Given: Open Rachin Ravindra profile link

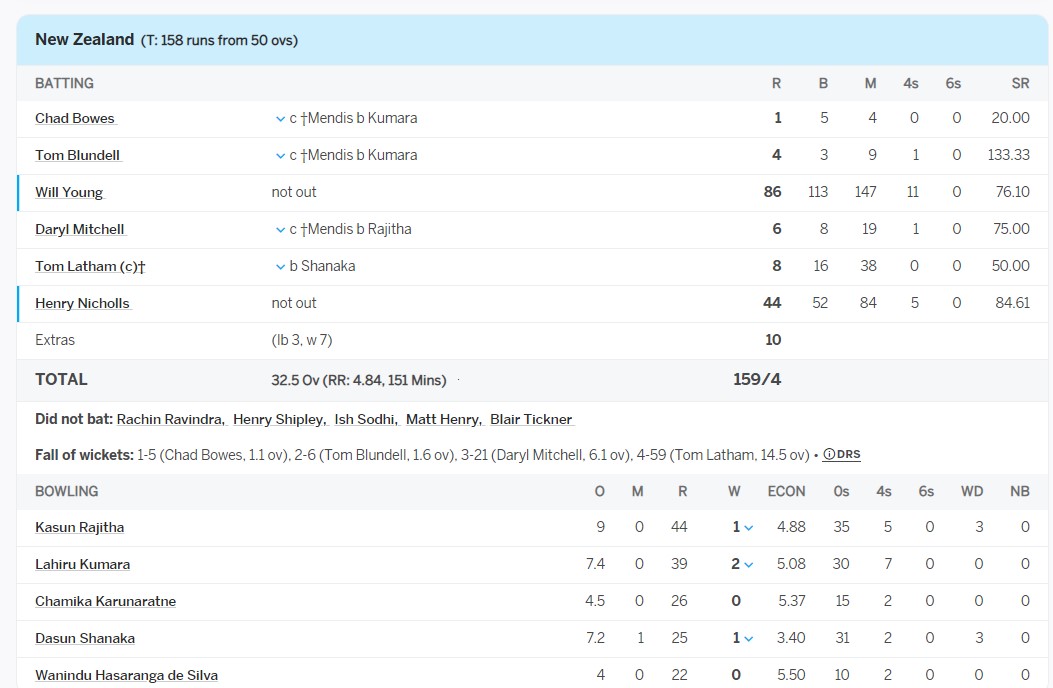Looking at the screenshot, I should coord(171,419).
